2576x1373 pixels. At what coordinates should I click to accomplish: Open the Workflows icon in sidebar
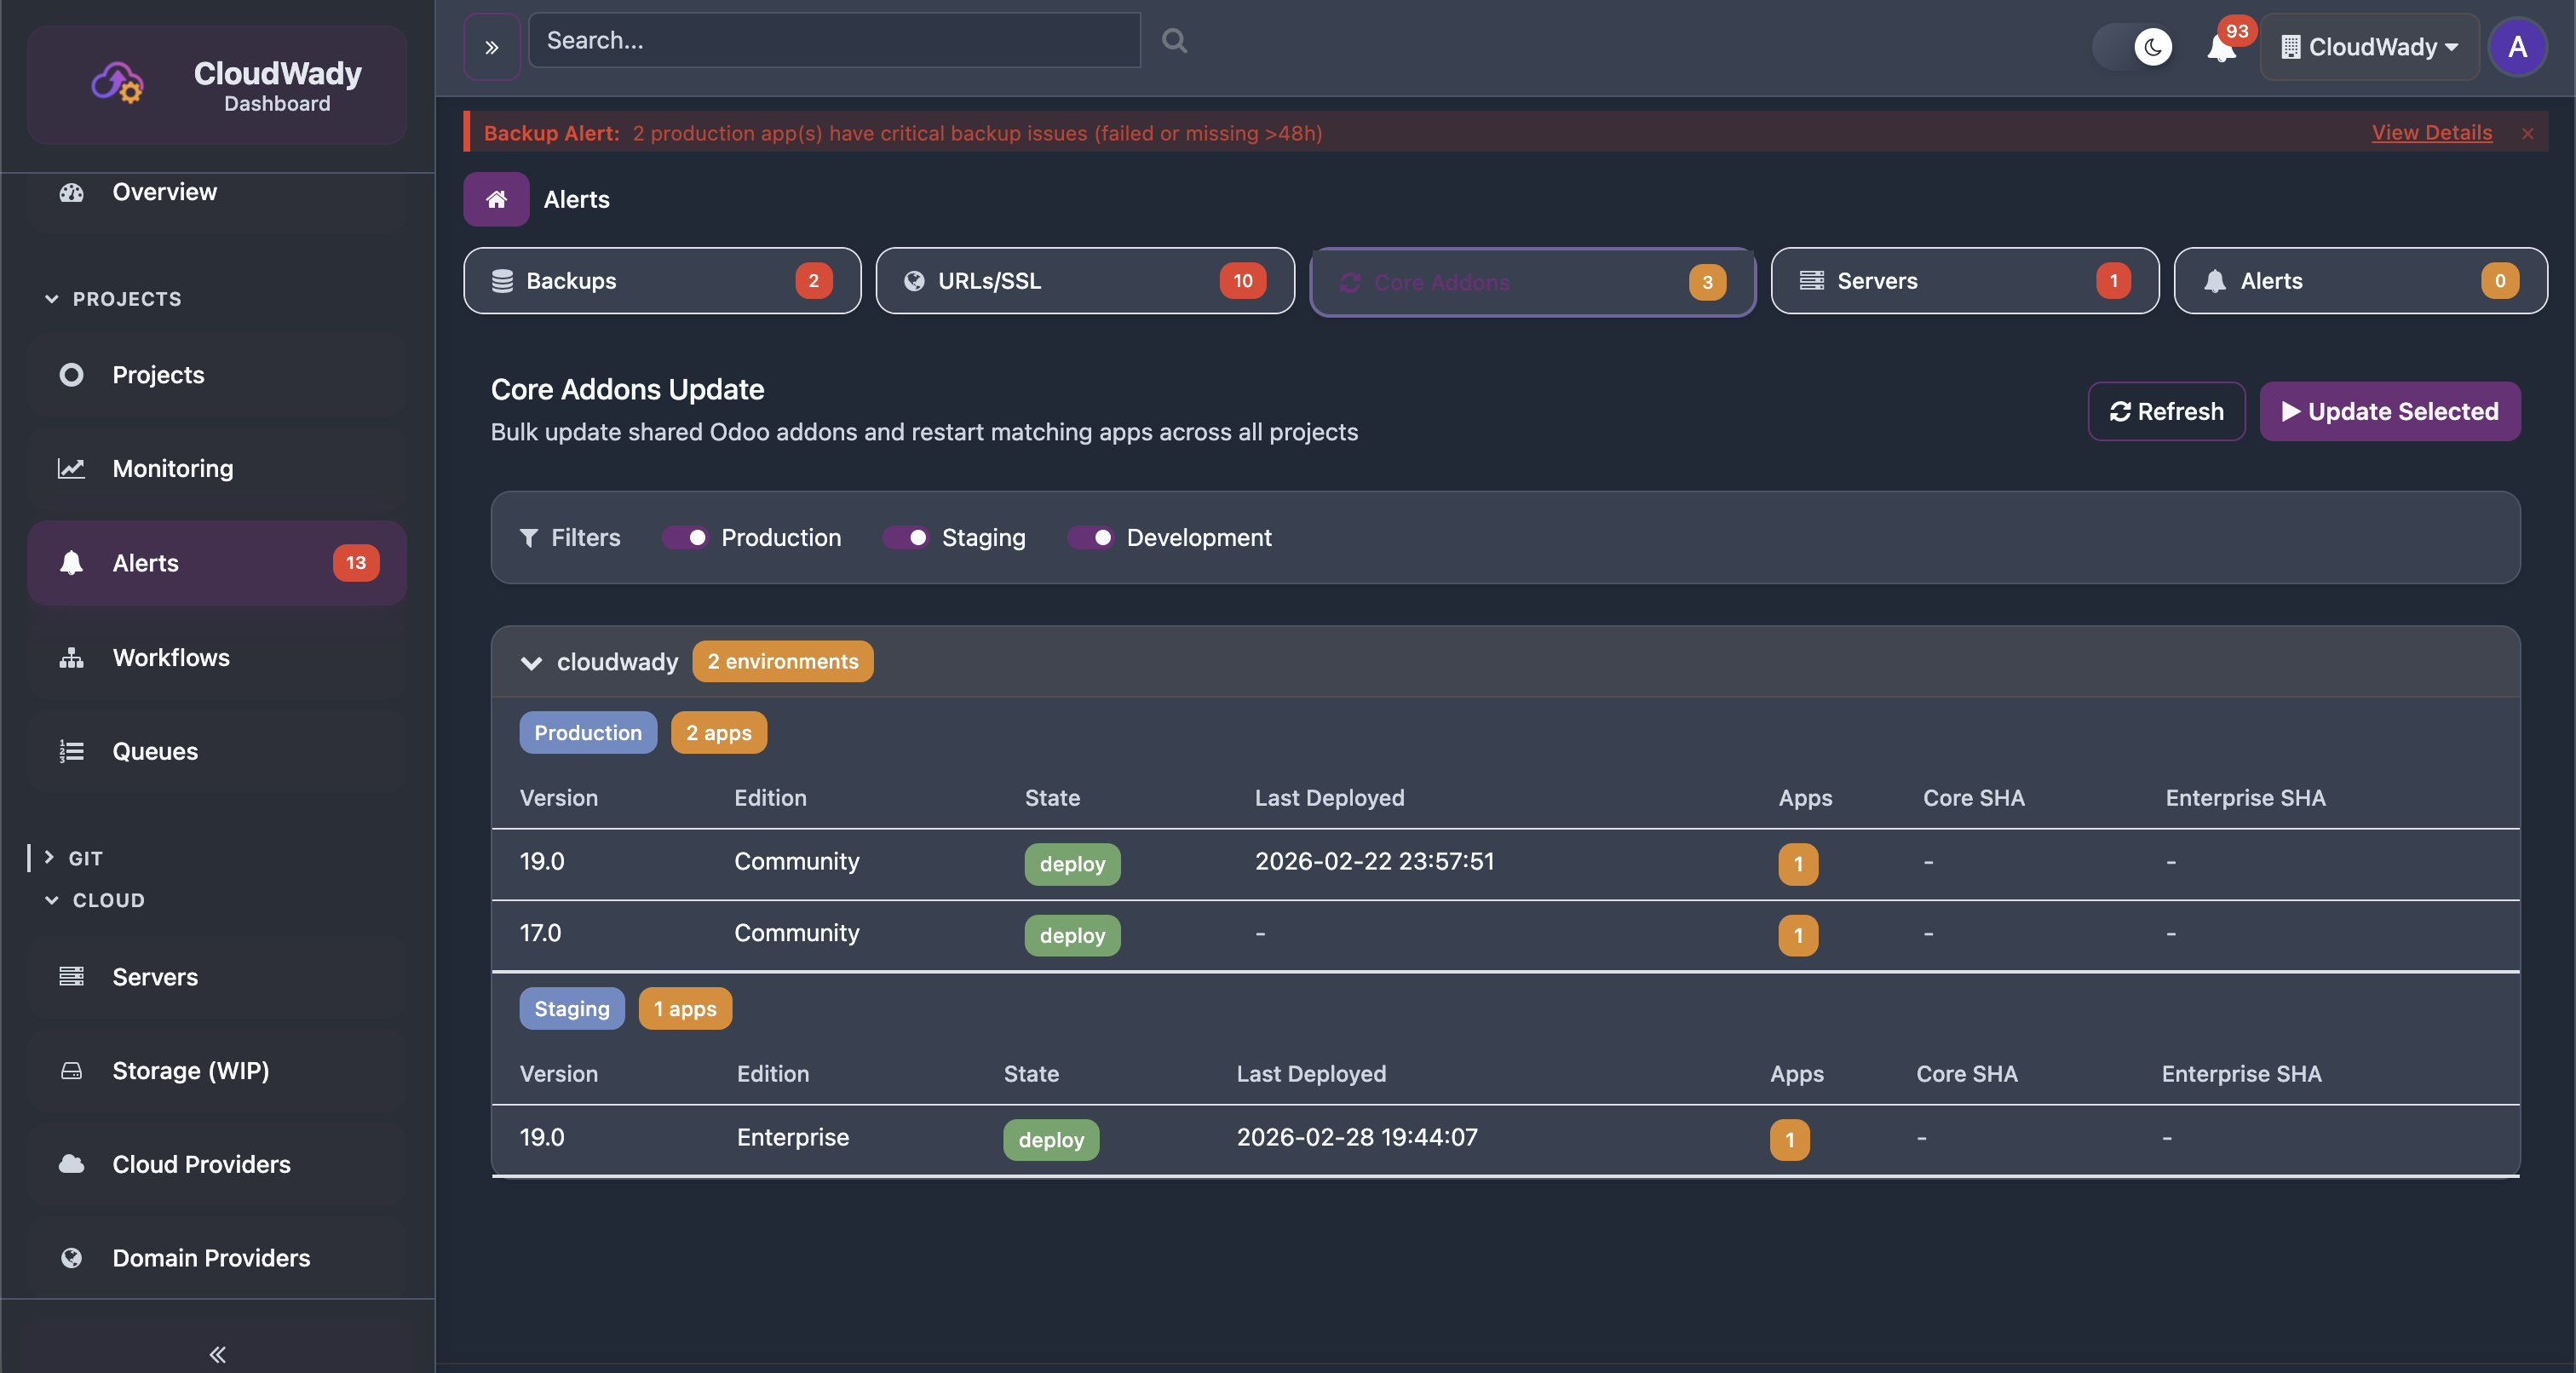point(71,658)
